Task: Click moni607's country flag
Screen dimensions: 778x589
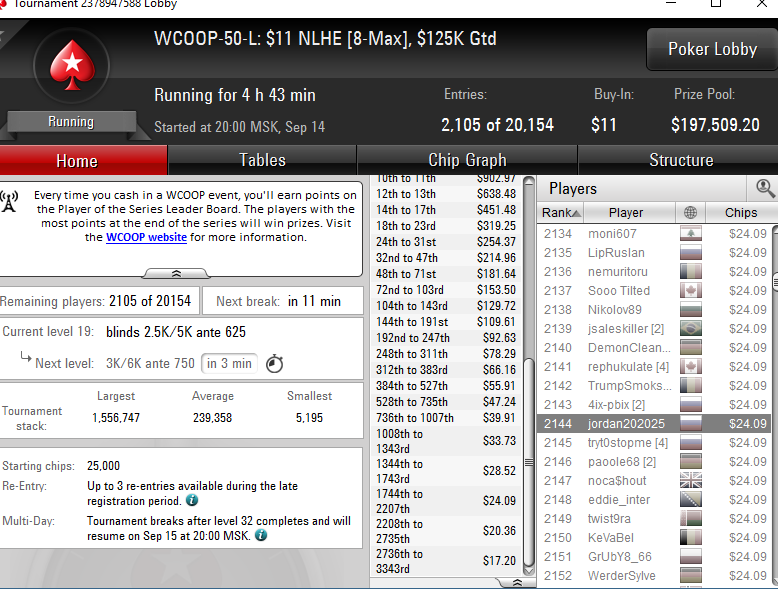Action: coord(691,233)
